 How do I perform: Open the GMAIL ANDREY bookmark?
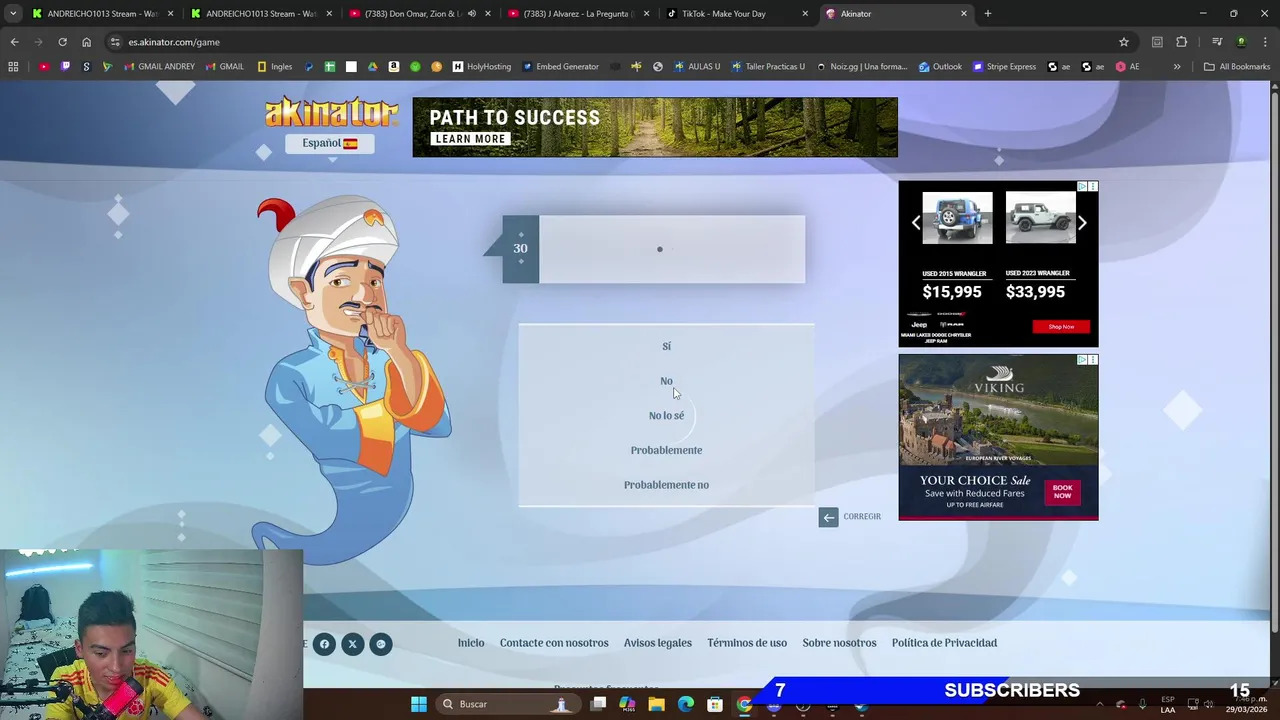[x=160, y=67]
